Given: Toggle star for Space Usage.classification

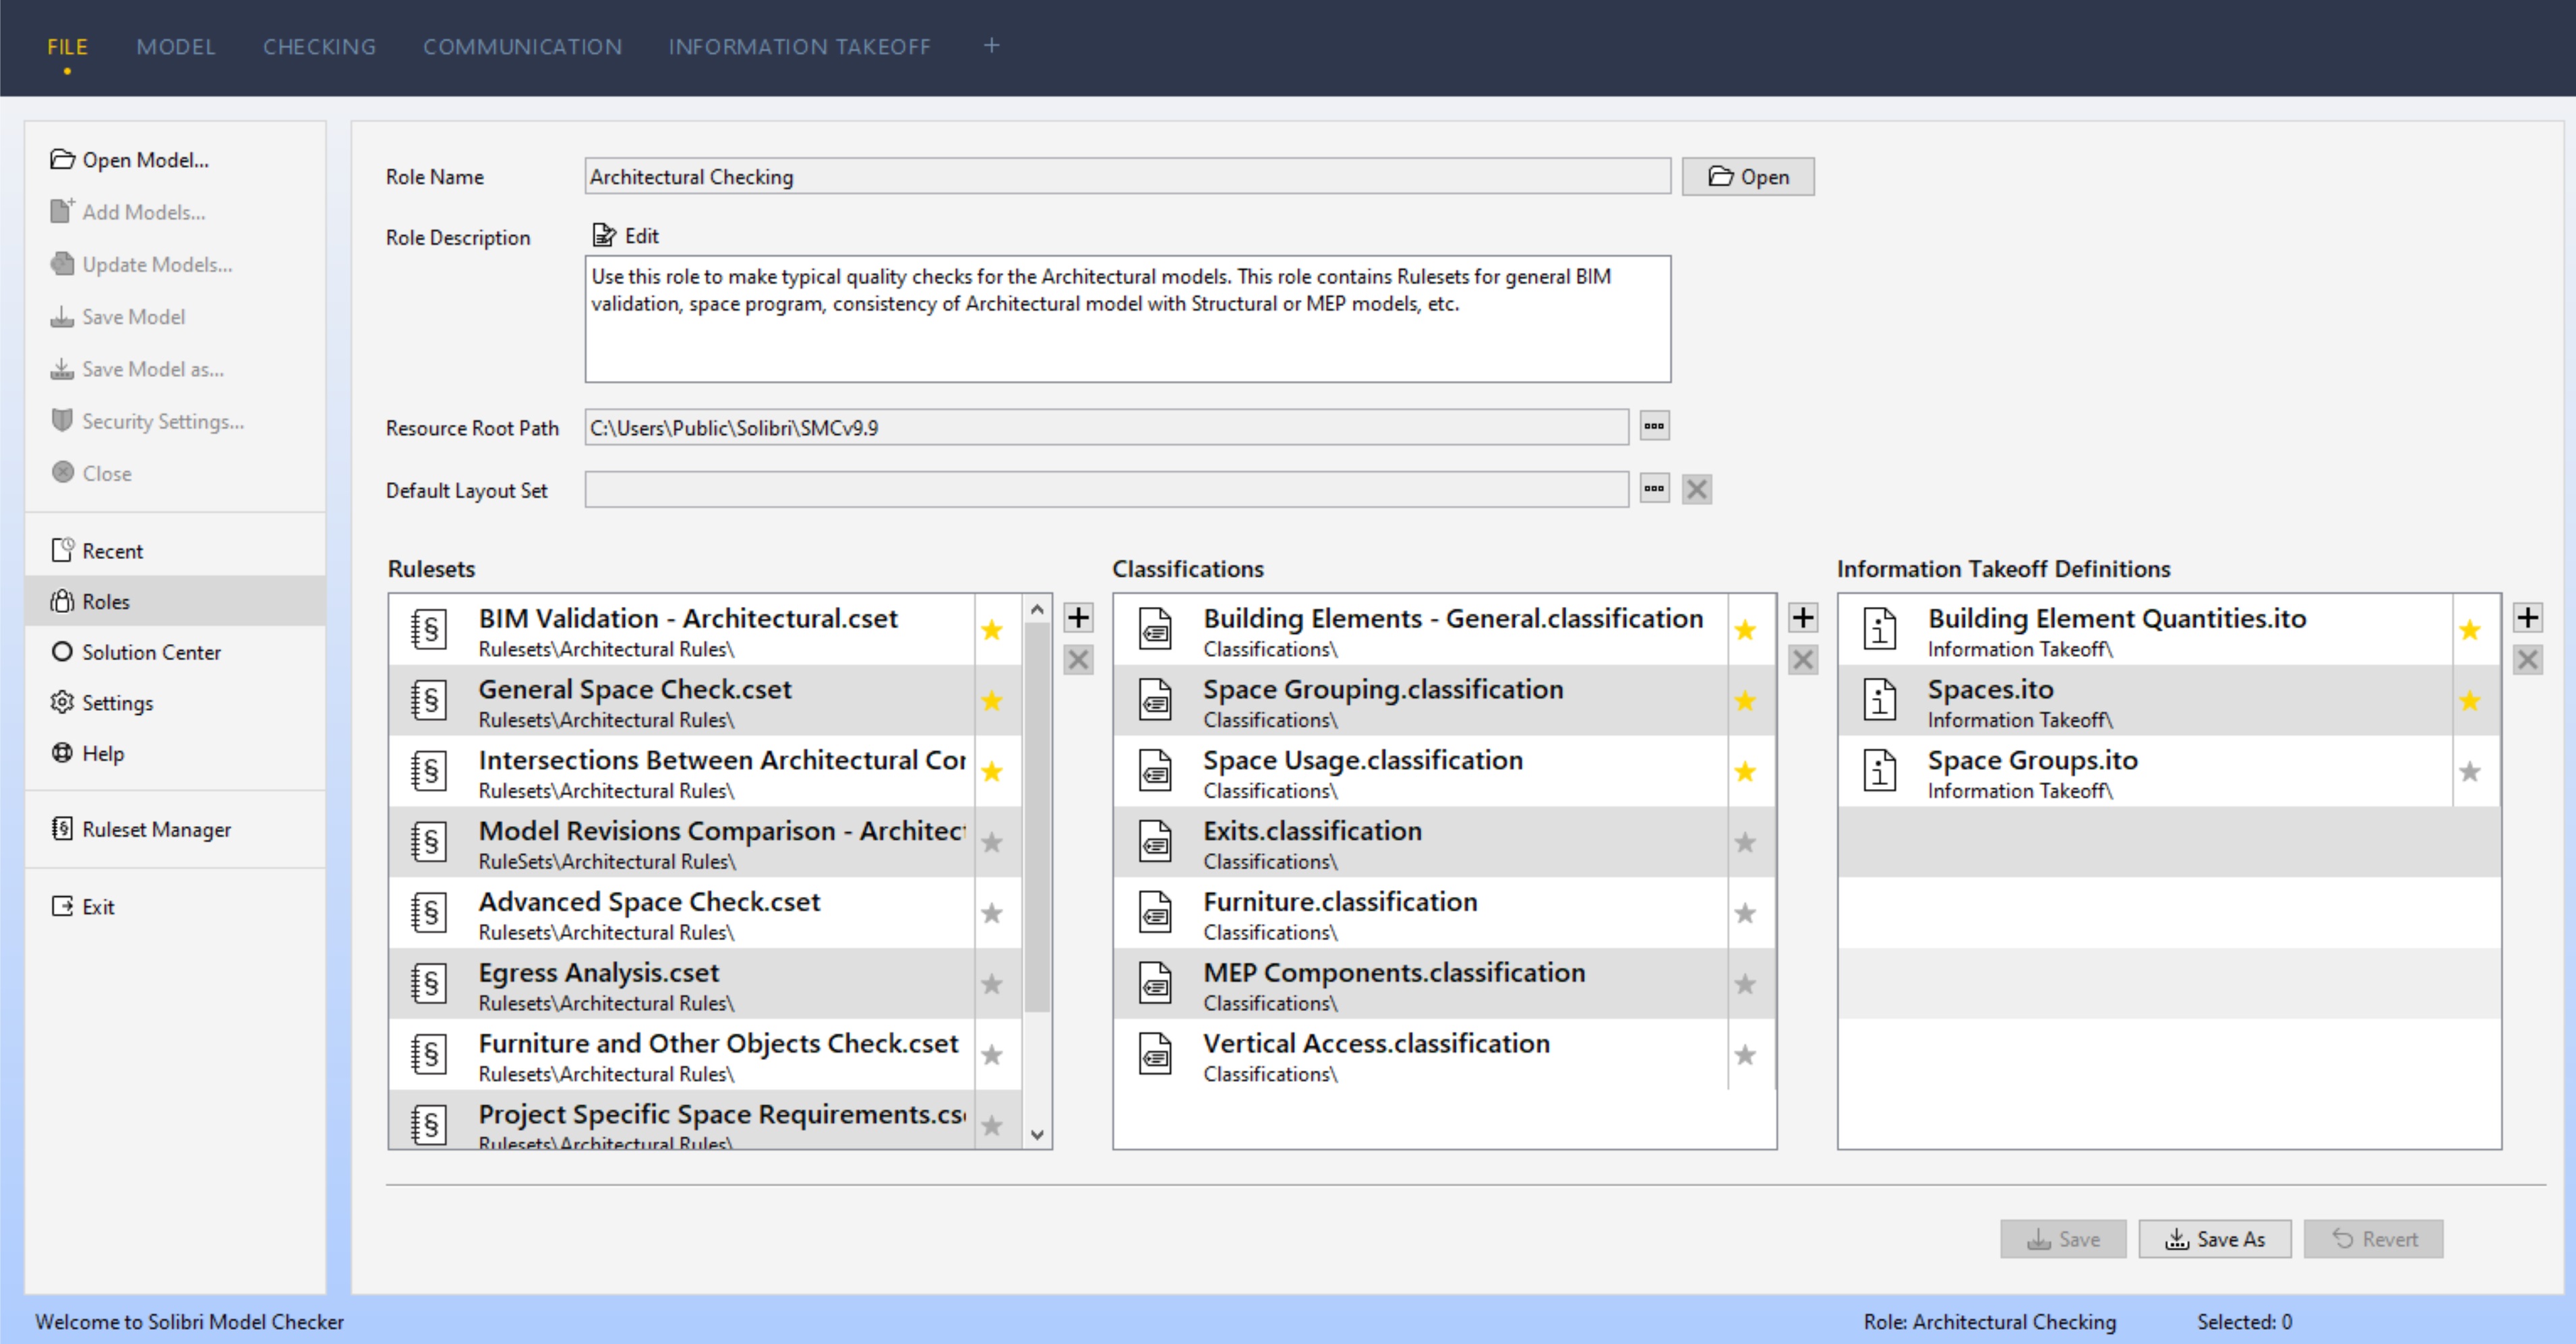Looking at the screenshot, I should [x=1746, y=772].
